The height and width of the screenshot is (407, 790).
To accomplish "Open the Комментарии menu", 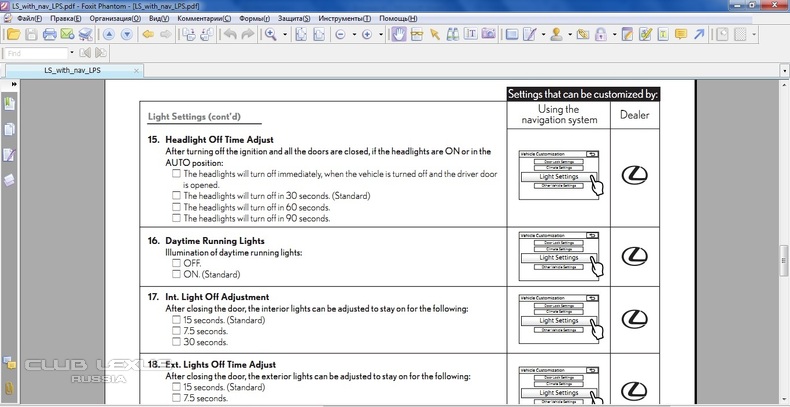I will 204,19.
